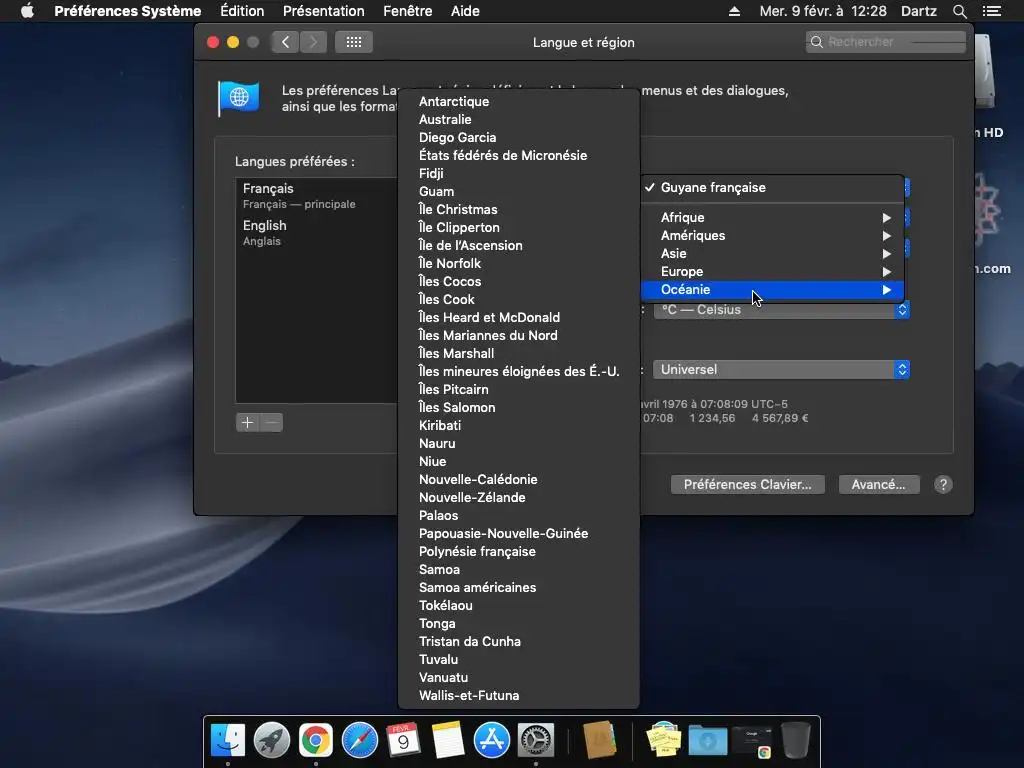
Task: Open the Apple menu
Action: pyautogui.click(x=27, y=11)
